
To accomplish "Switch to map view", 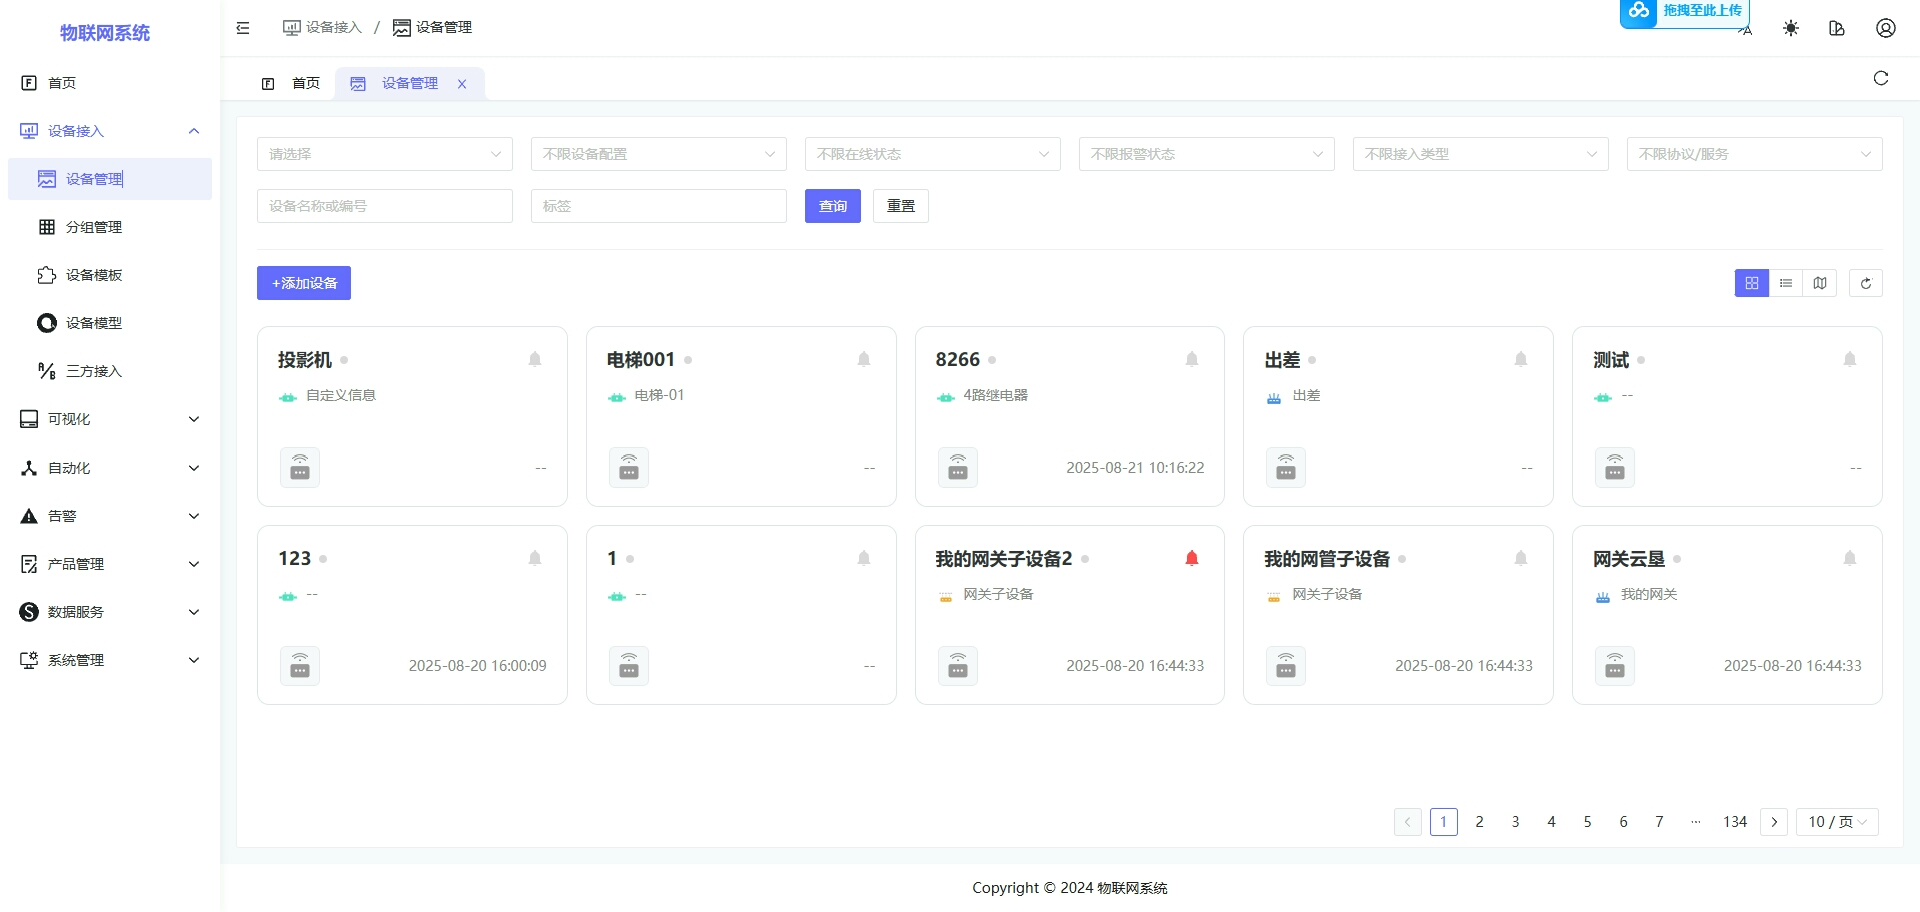I will click(x=1819, y=283).
